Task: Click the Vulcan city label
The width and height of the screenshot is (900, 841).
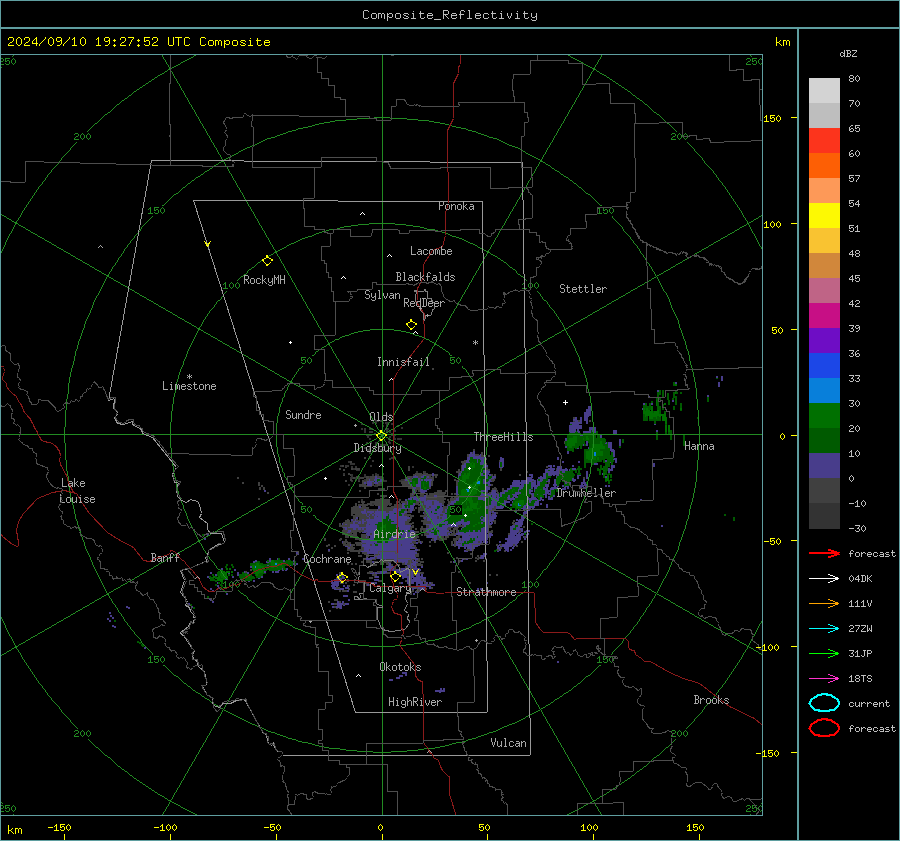Action: pyautogui.click(x=509, y=743)
